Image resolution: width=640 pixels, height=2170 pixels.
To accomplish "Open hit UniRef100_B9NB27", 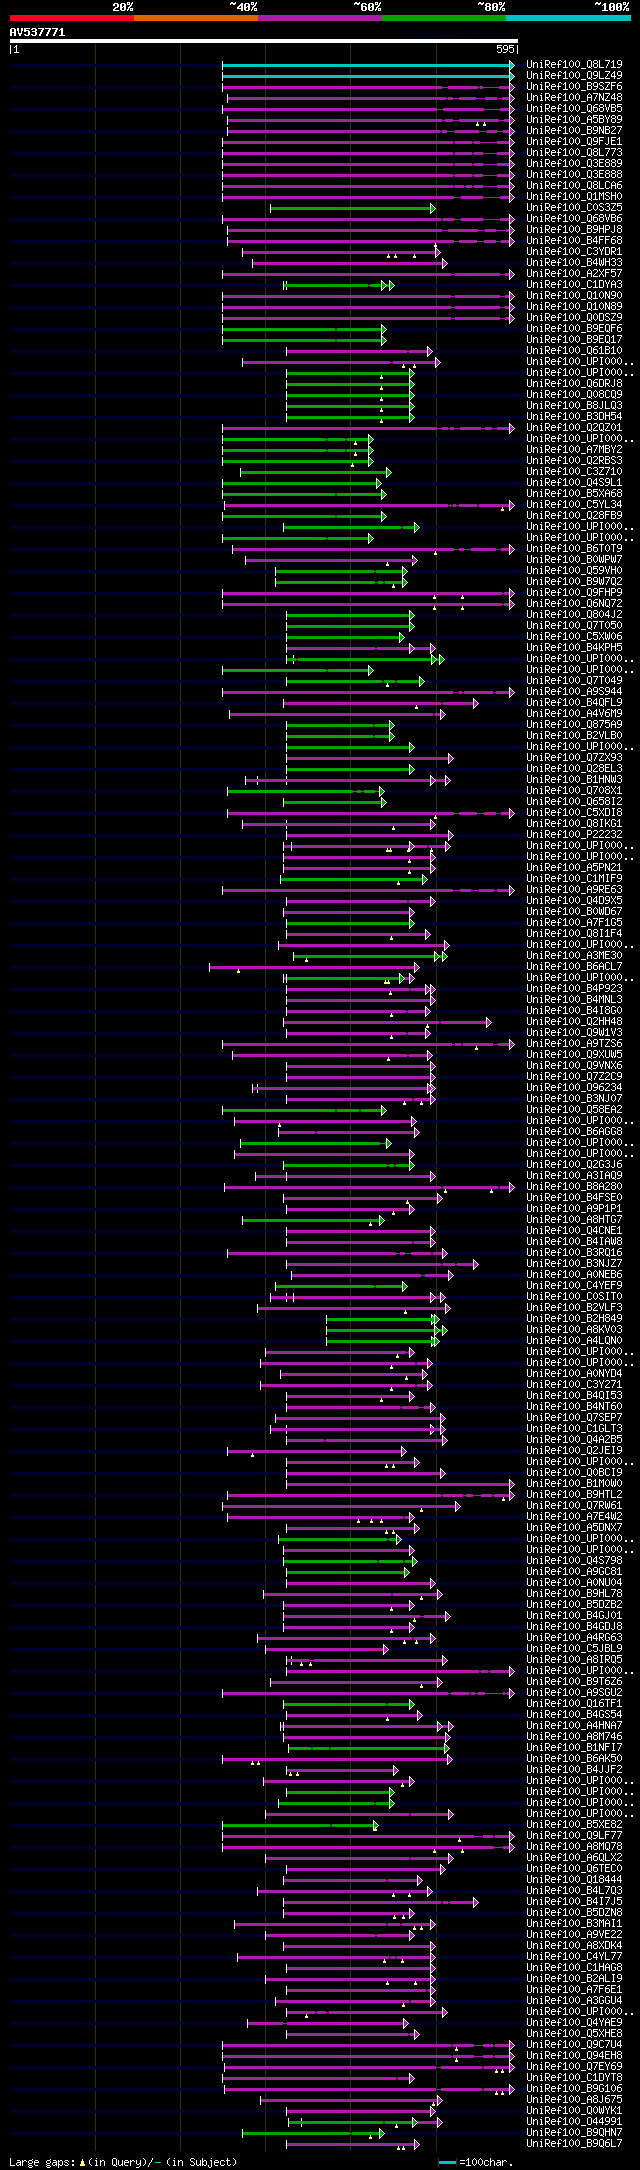I will click(574, 131).
